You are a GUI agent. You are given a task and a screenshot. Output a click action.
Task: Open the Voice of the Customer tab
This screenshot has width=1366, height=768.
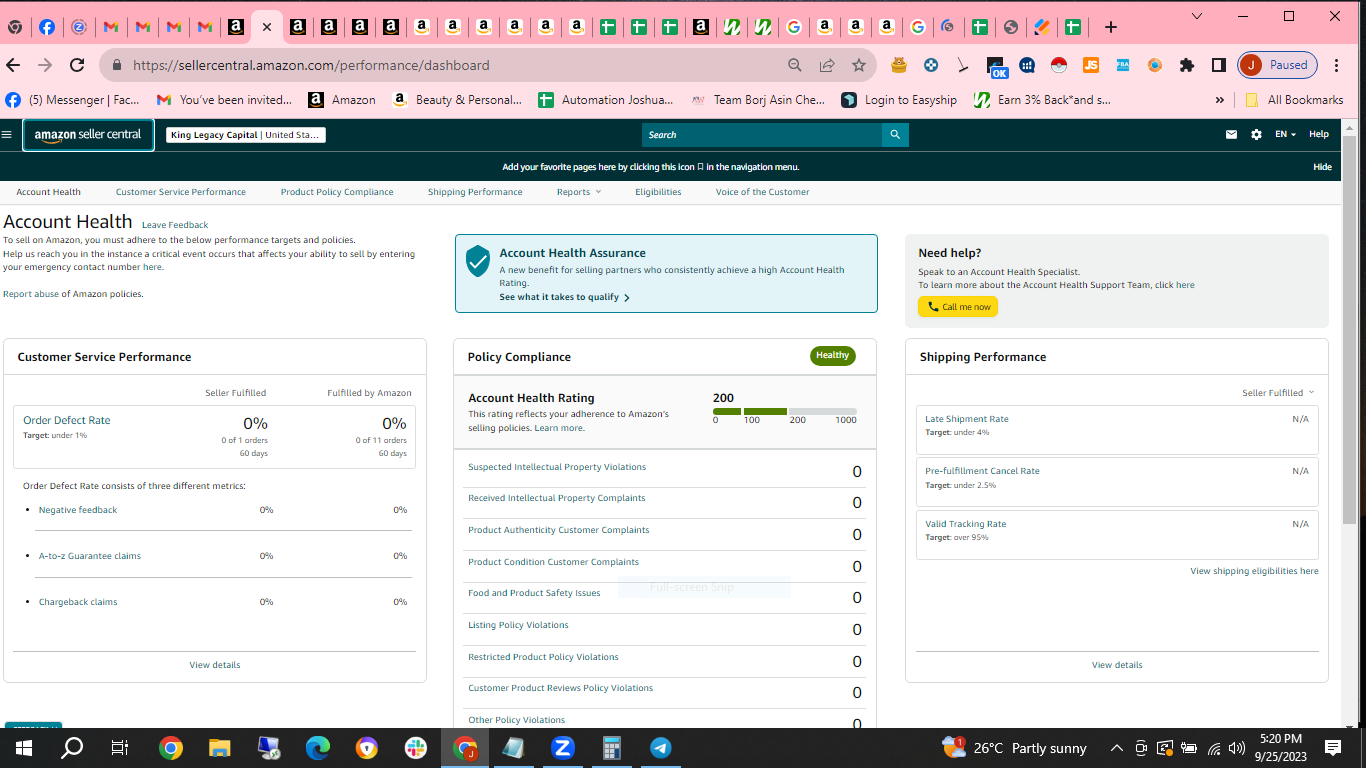point(763,192)
